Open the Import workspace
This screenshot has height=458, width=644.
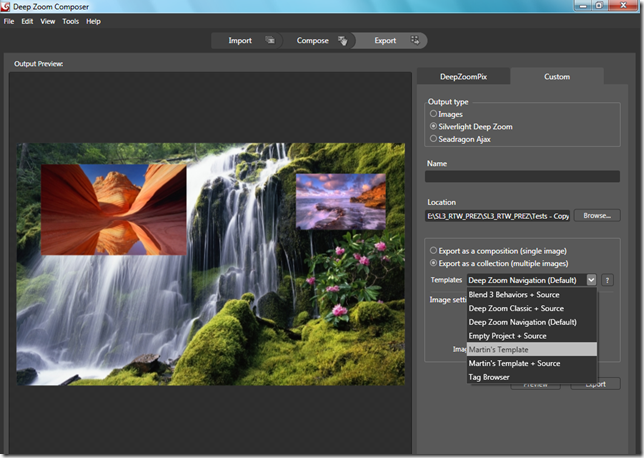click(x=240, y=41)
